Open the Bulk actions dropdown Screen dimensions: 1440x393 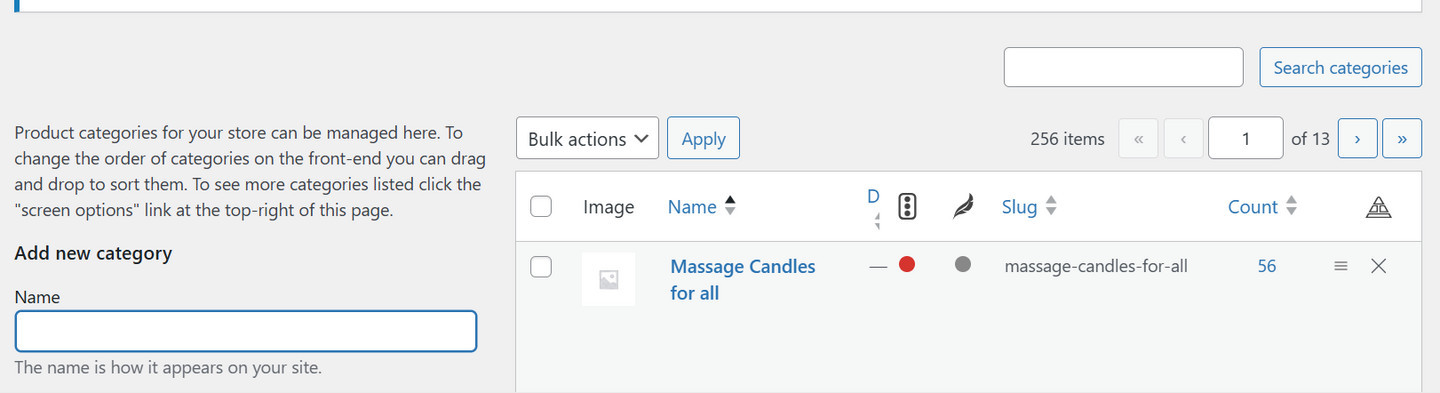click(x=587, y=138)
